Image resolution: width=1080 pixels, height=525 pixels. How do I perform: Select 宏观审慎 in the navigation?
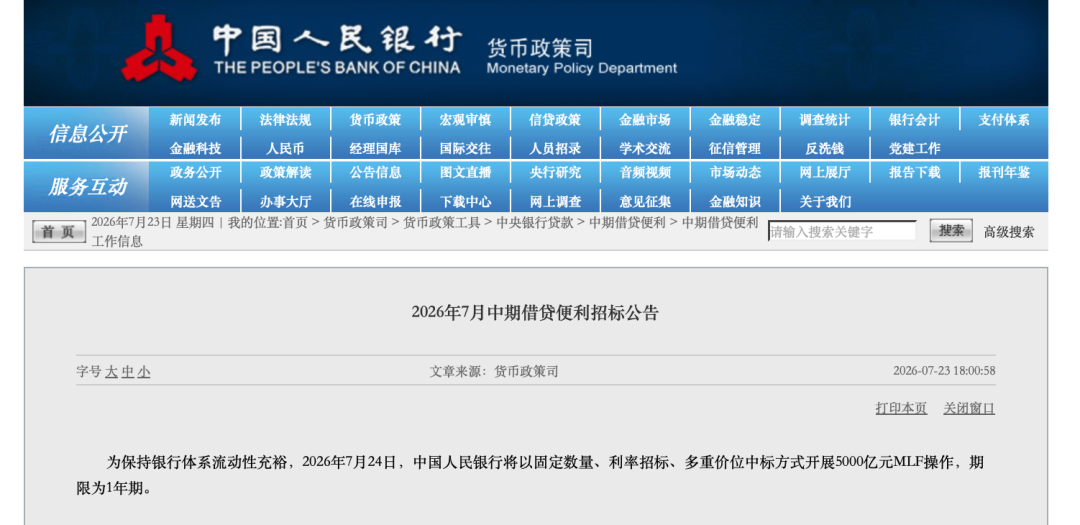click(466, 120)
